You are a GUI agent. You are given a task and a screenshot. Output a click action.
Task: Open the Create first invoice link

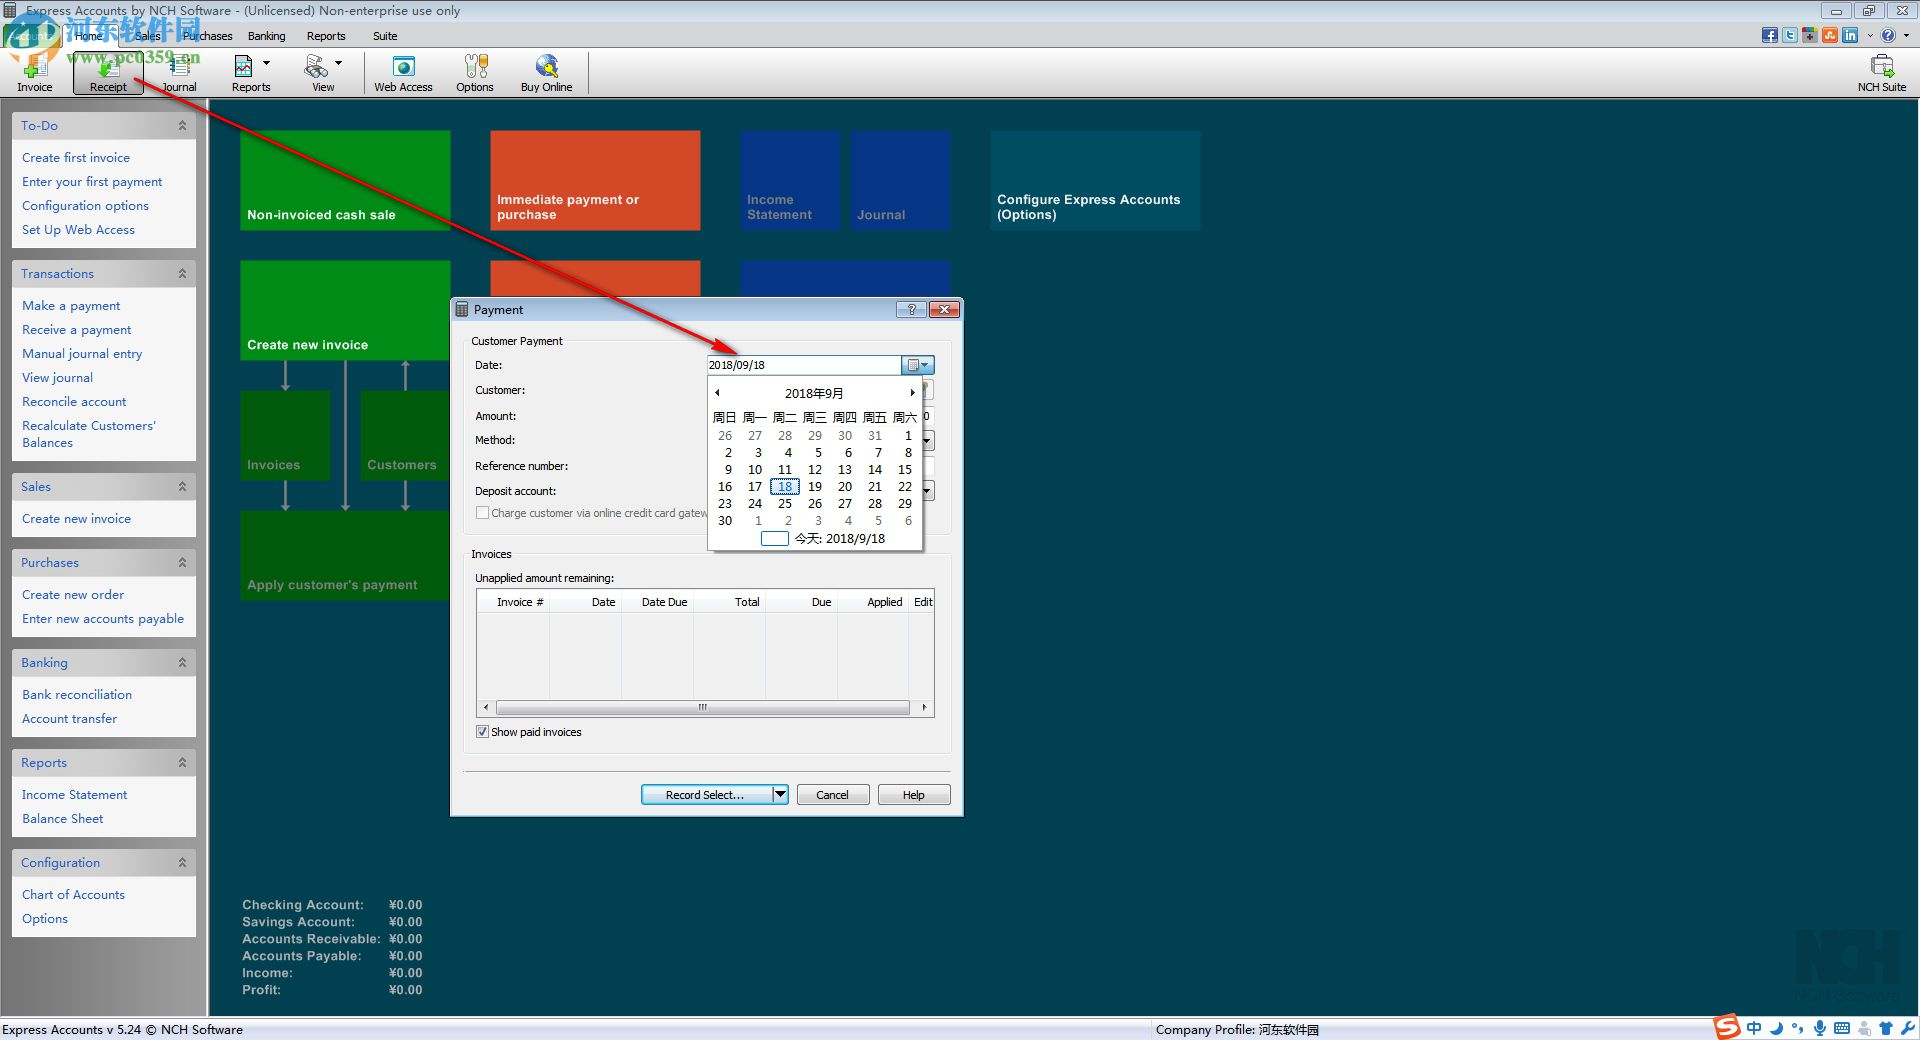point(76,158)
